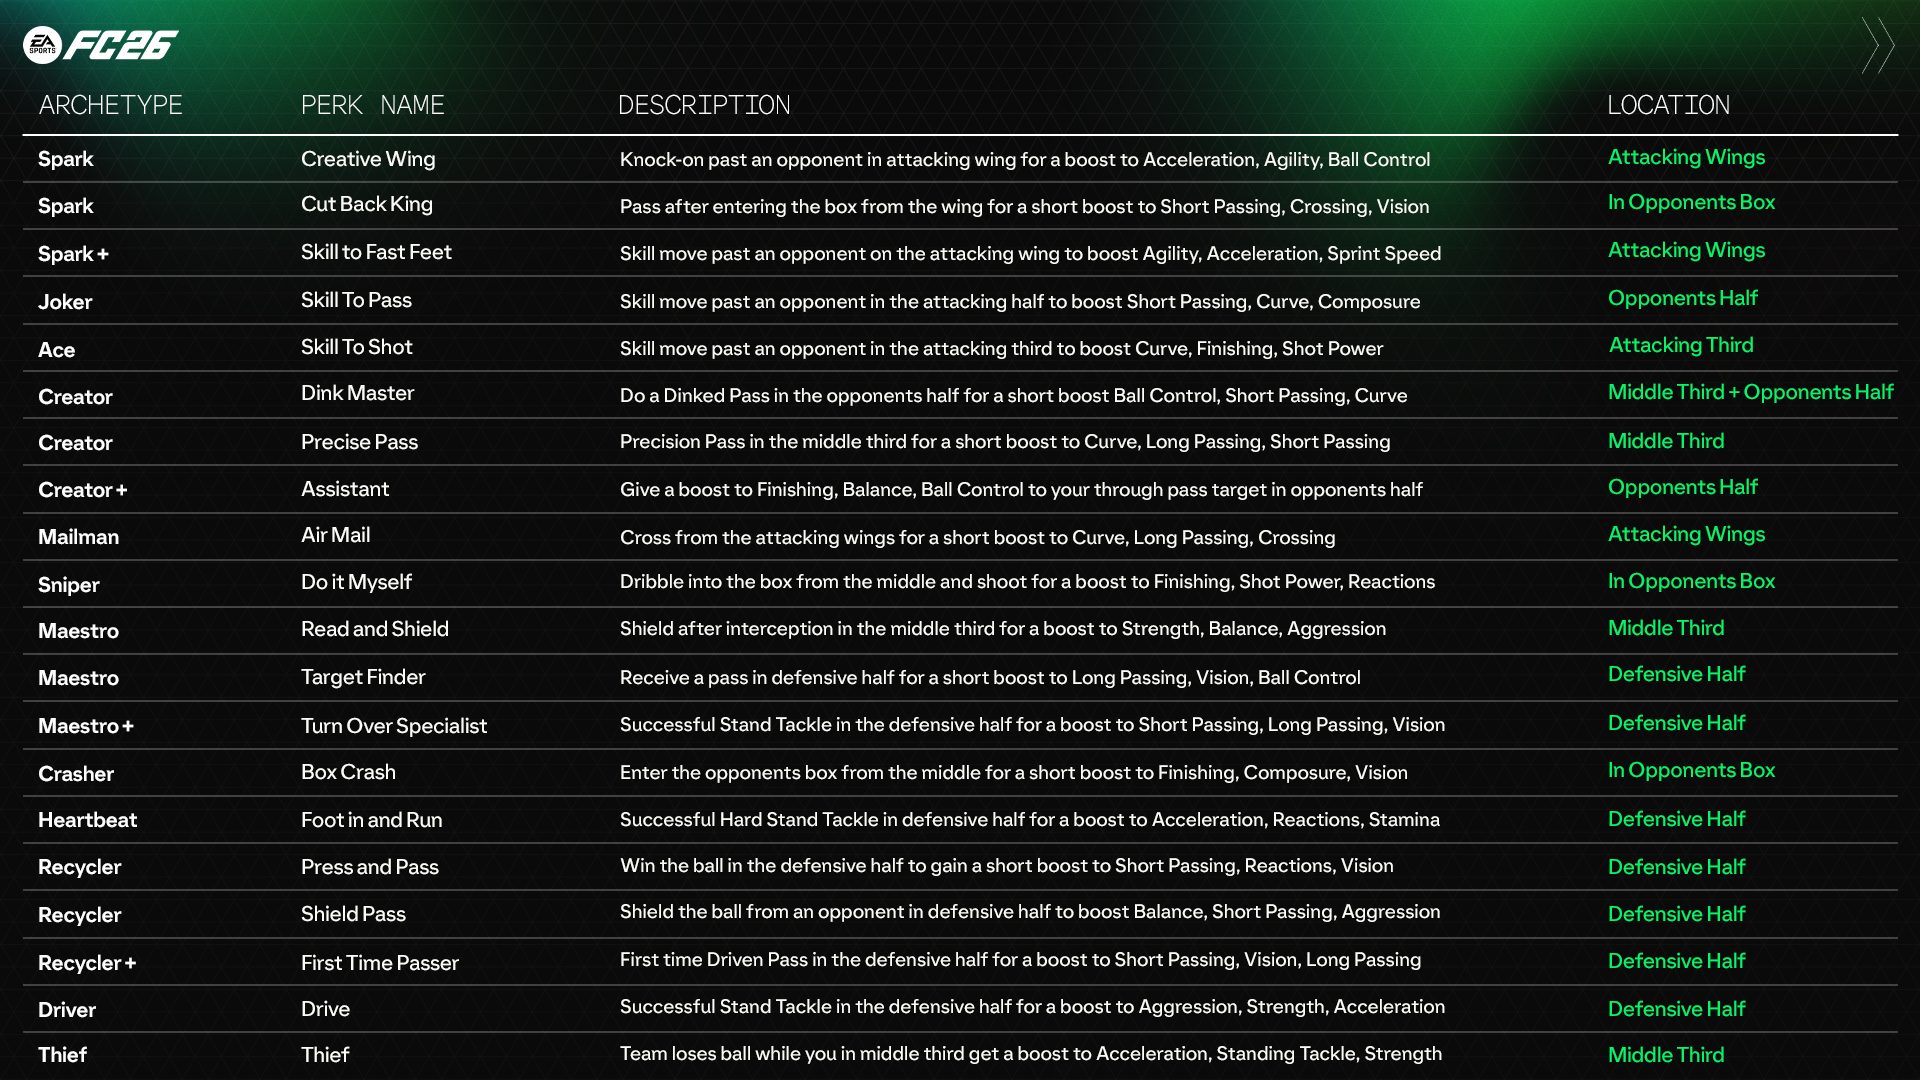Select the ARCHETYPE column header
The height and width of the screenshot is (1080, 1920).
(110, 105)
